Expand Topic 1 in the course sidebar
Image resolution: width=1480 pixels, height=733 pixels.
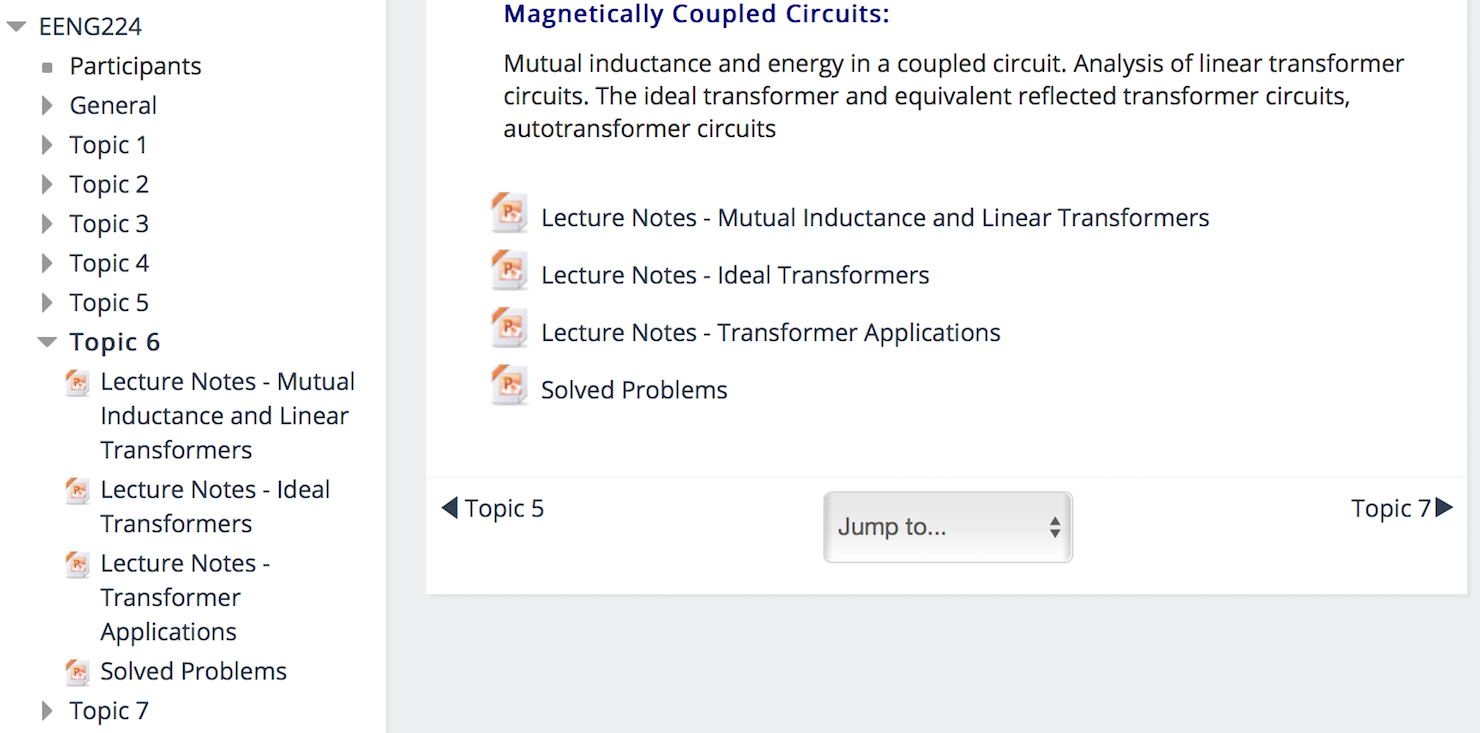[48, 144]
